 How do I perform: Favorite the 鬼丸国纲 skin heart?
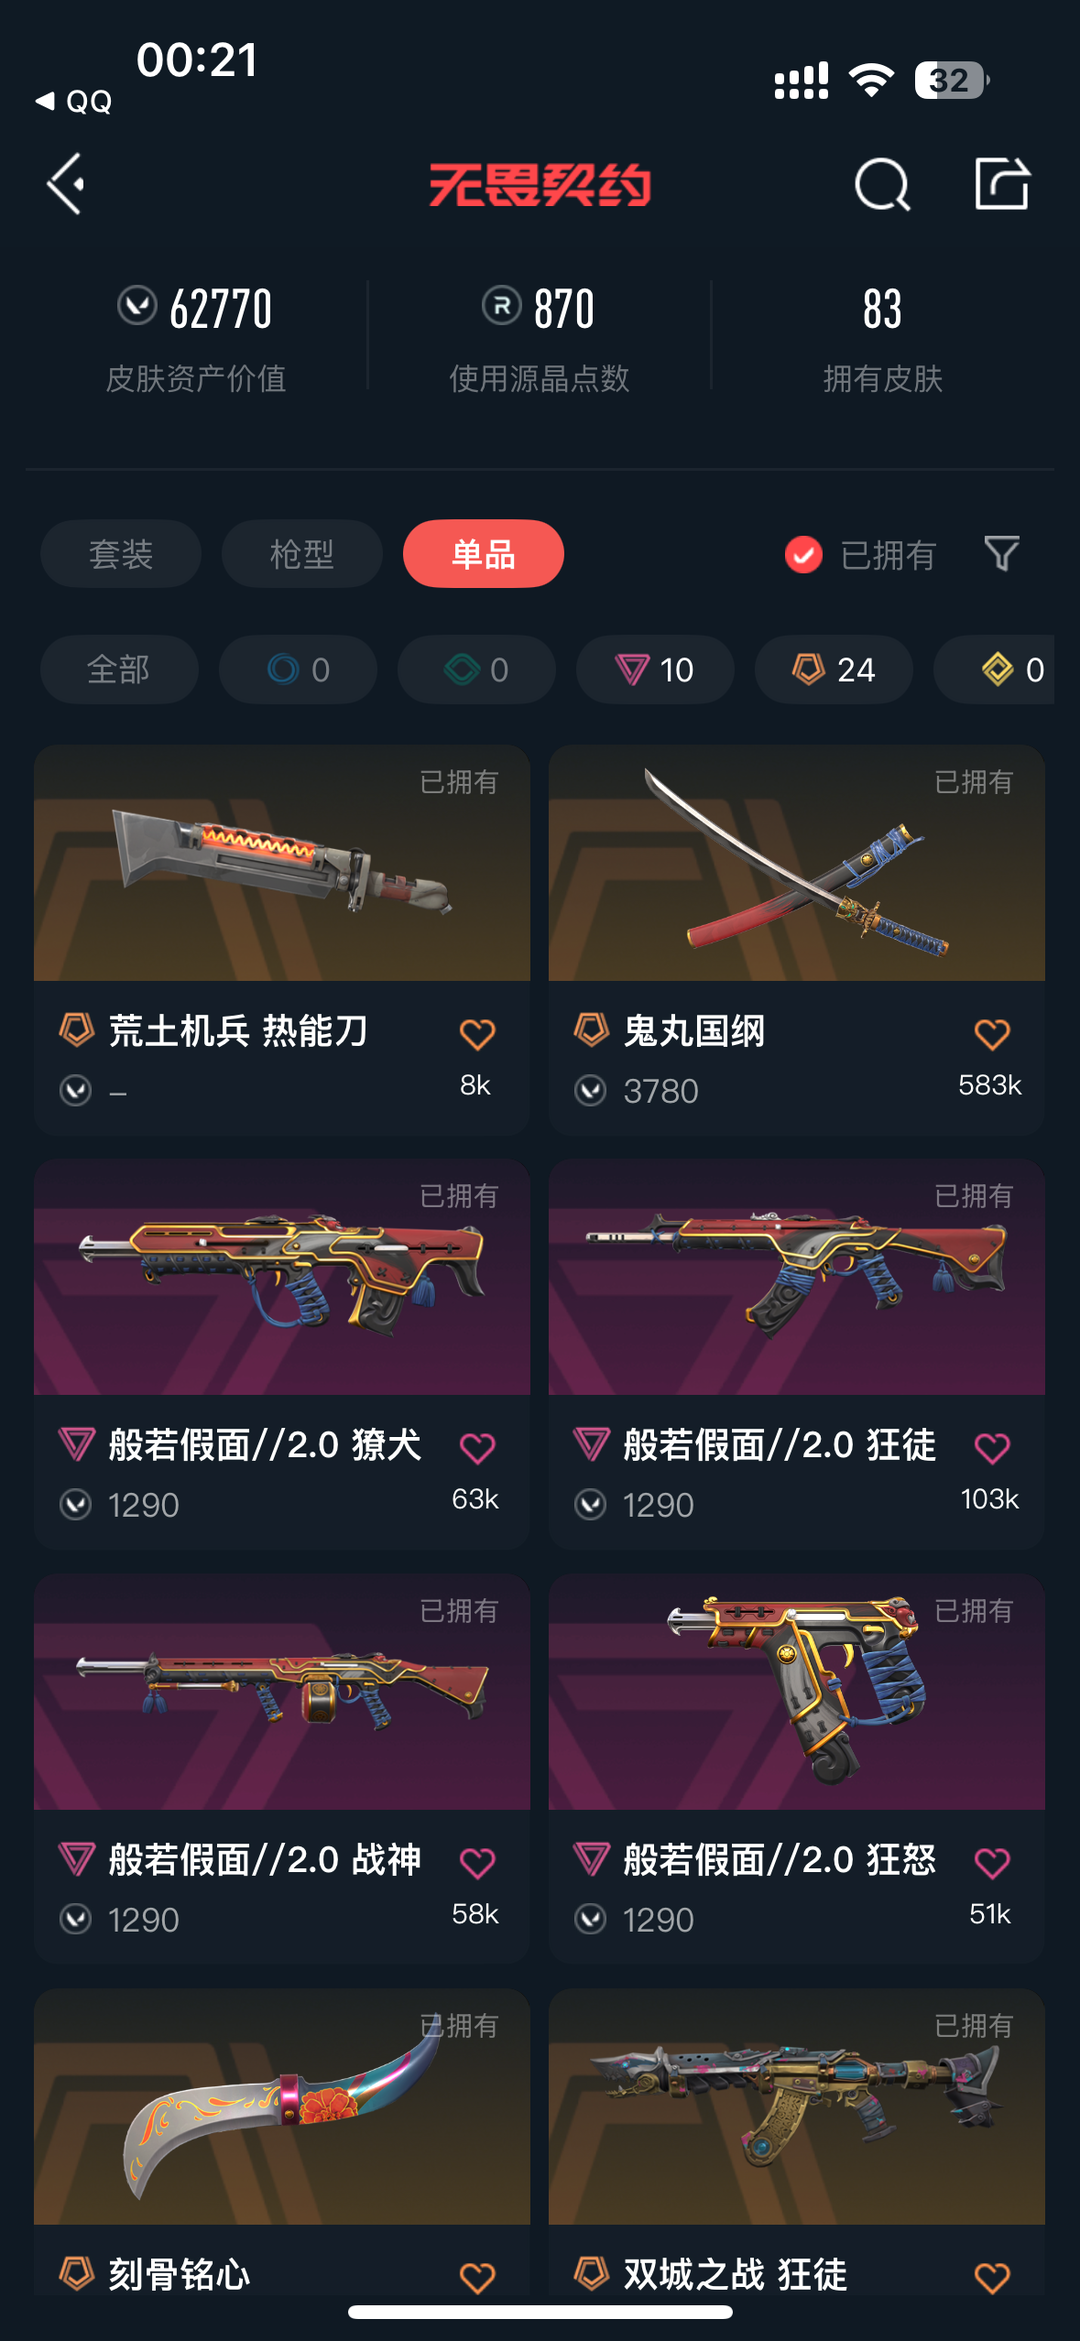(992, 1034)
